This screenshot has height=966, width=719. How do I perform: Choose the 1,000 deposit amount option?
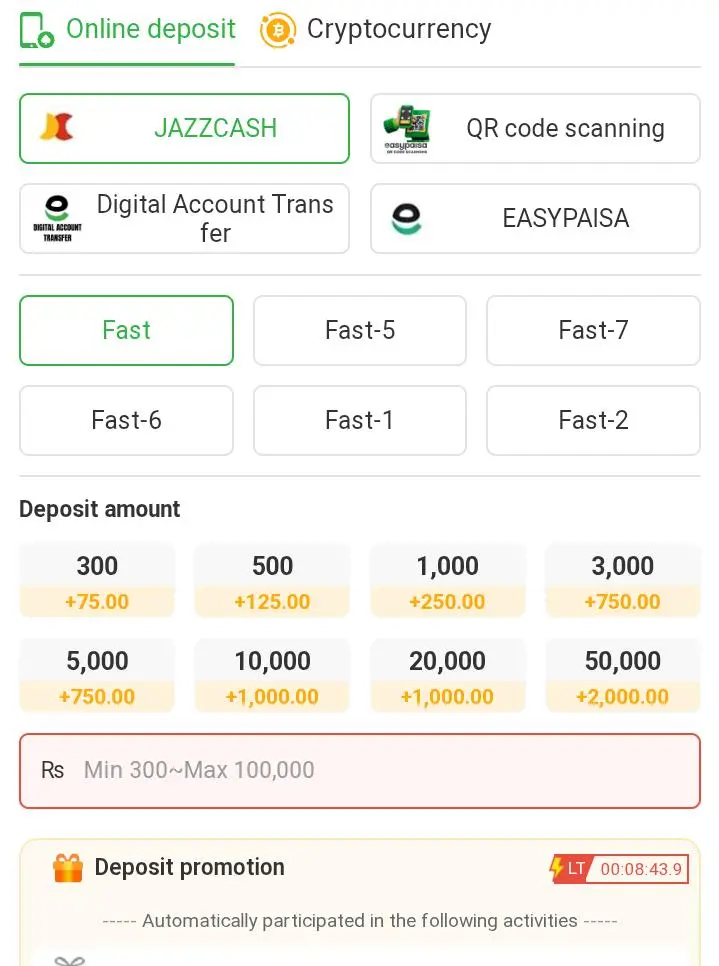(447, 581)
